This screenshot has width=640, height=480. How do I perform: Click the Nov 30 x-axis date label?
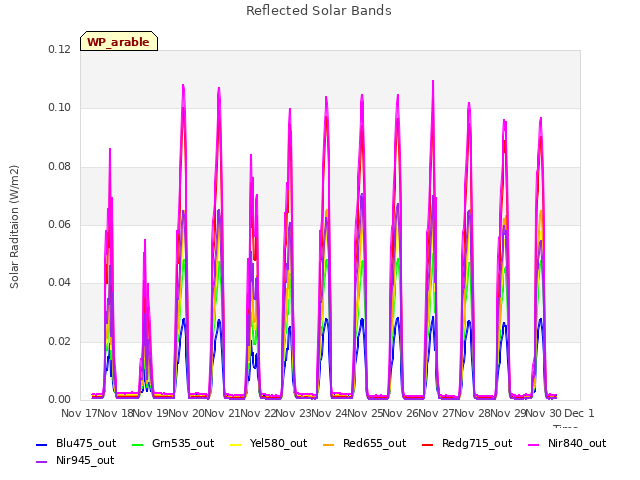[x=543, y=413]
